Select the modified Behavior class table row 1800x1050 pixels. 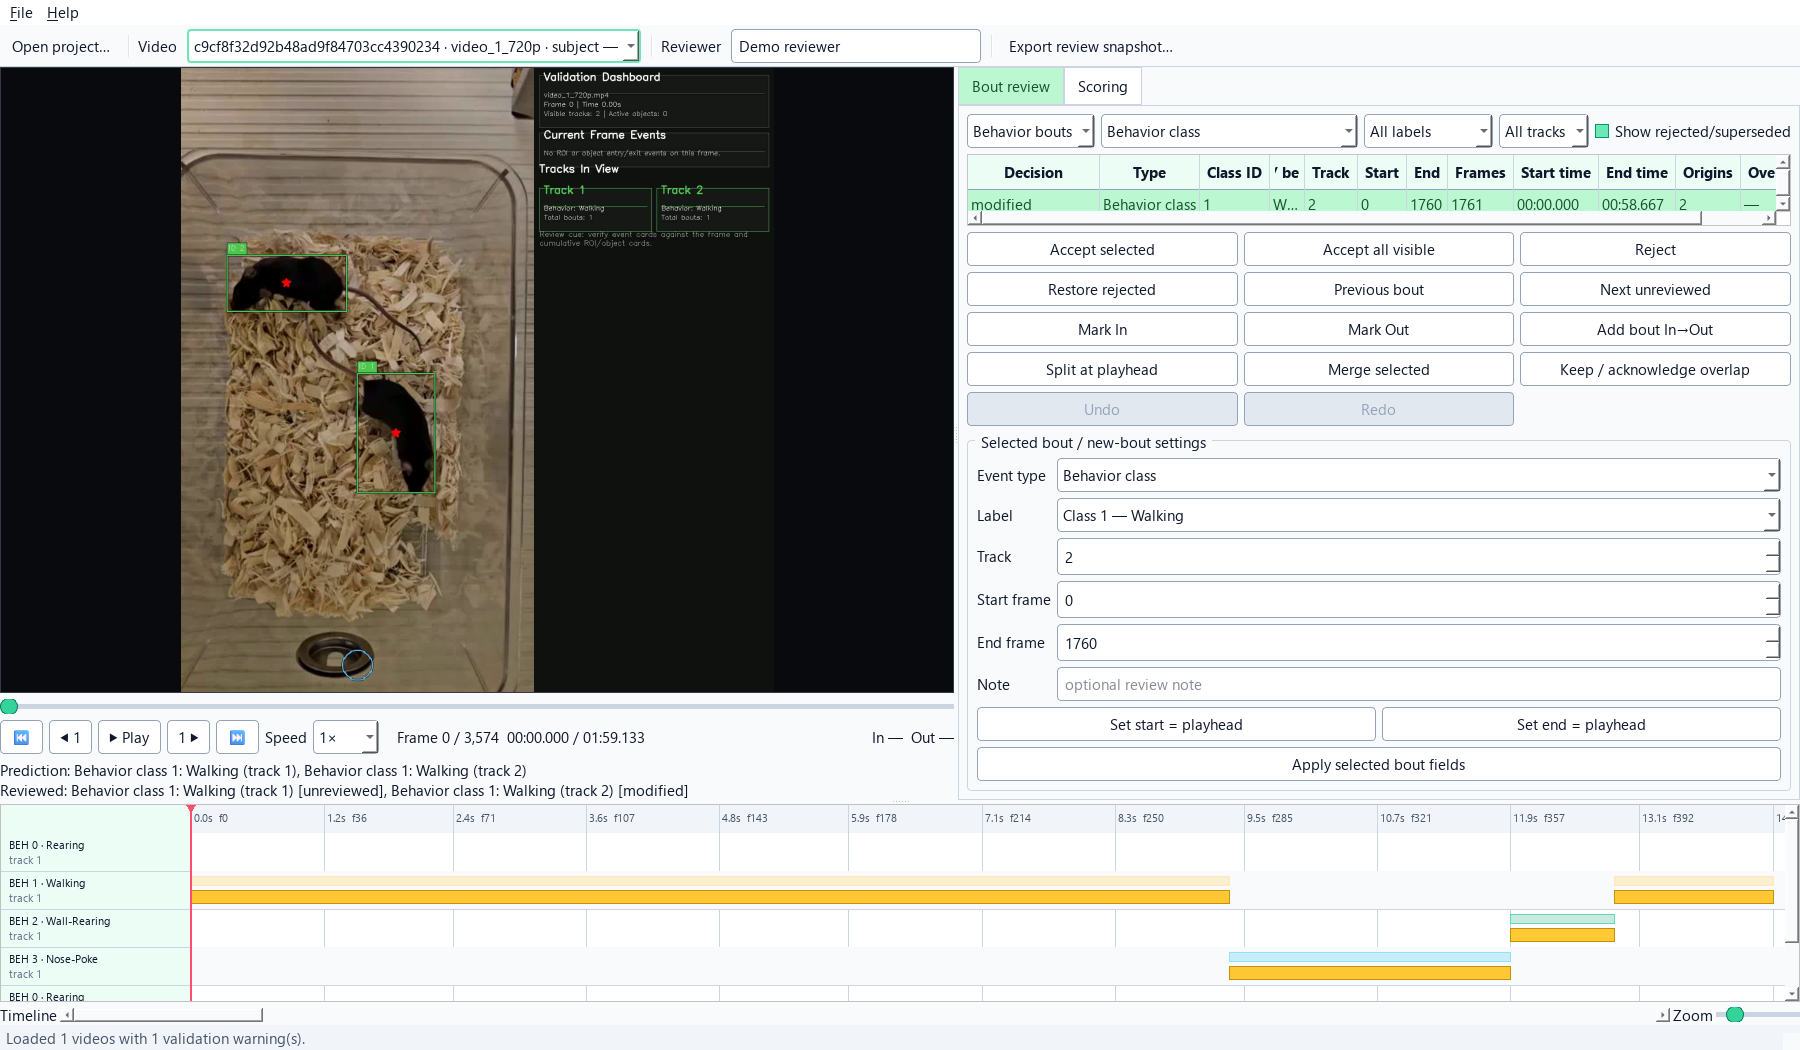[1370, 204]
